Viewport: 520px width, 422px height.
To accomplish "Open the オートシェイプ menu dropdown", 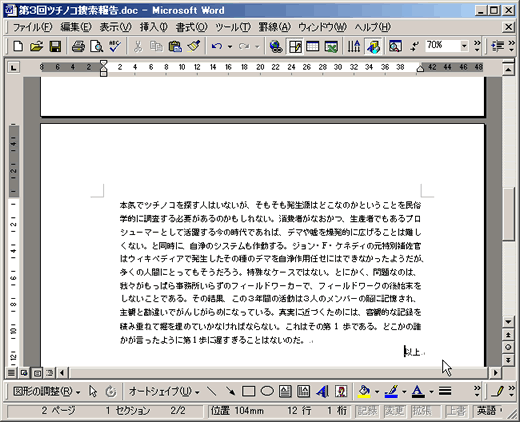I will coord(164,391).
